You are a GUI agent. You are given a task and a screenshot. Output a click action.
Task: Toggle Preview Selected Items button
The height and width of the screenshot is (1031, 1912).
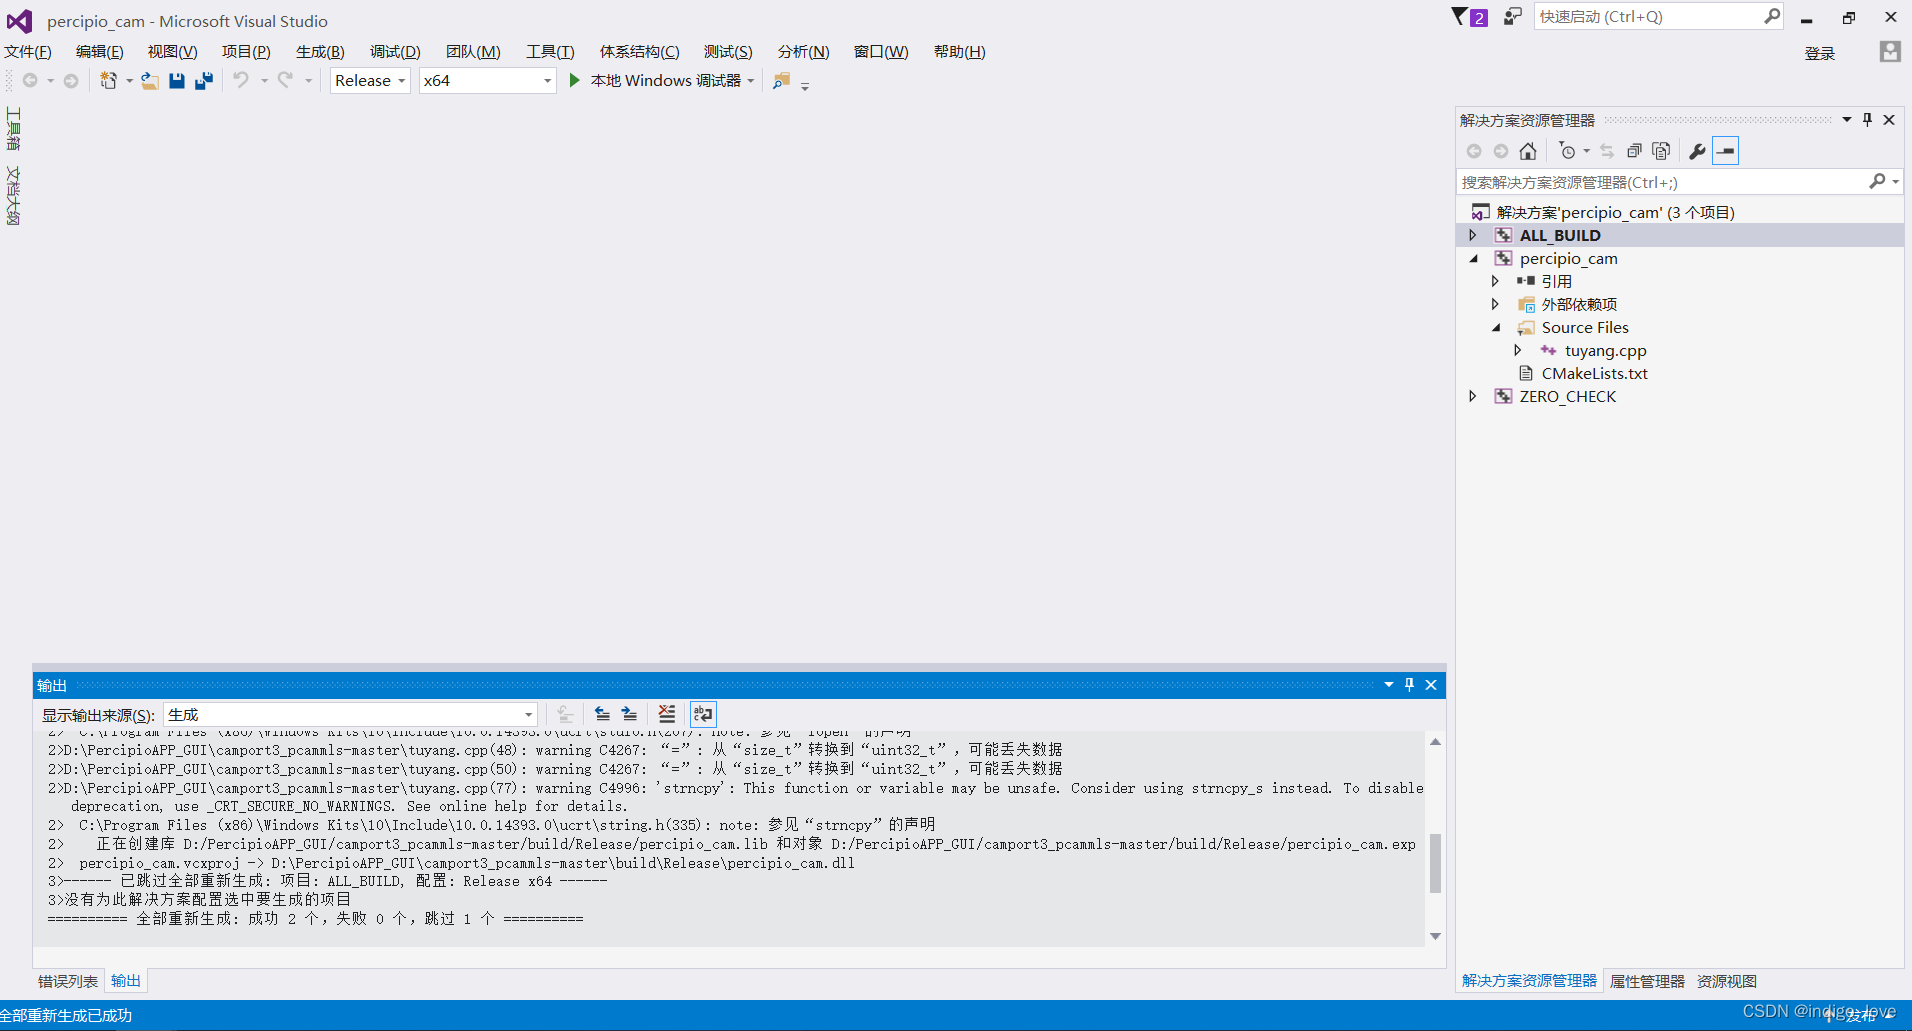coord(1726,151)
